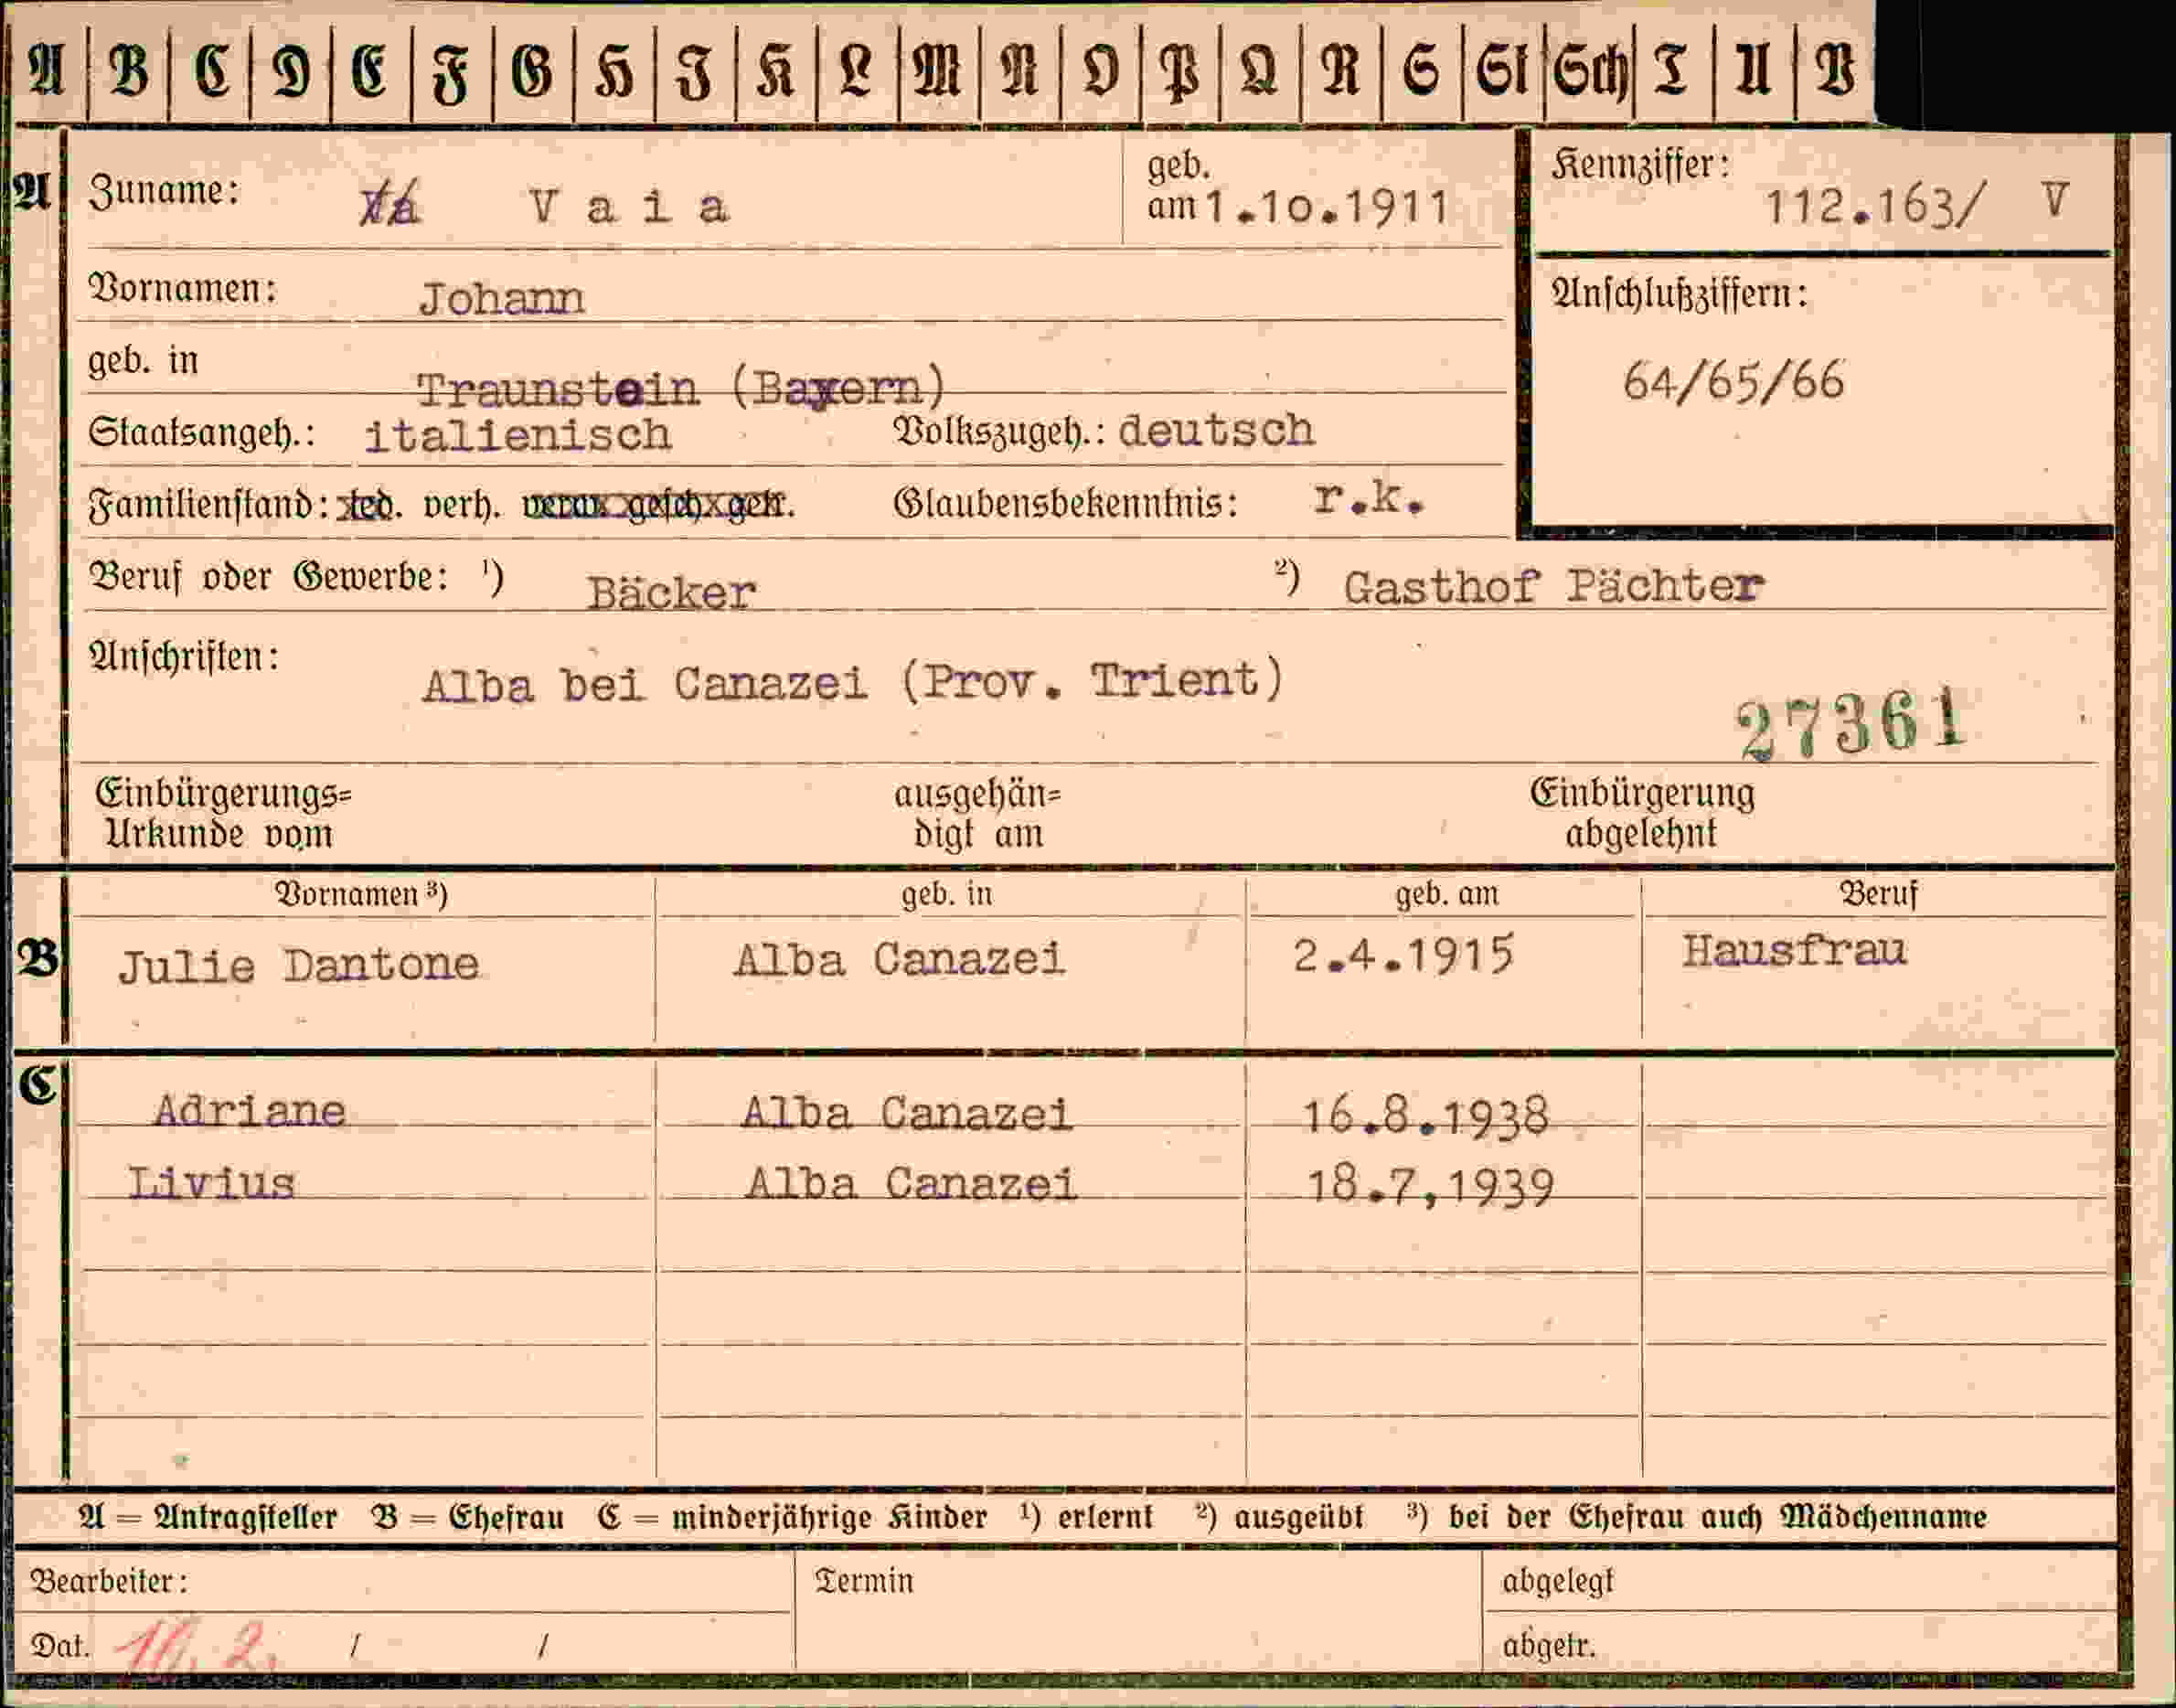The image size is (2176, 1708).
Task: Select the birth date 1.10.1911
Action: pyautogui.click(x=1327, y=208)
